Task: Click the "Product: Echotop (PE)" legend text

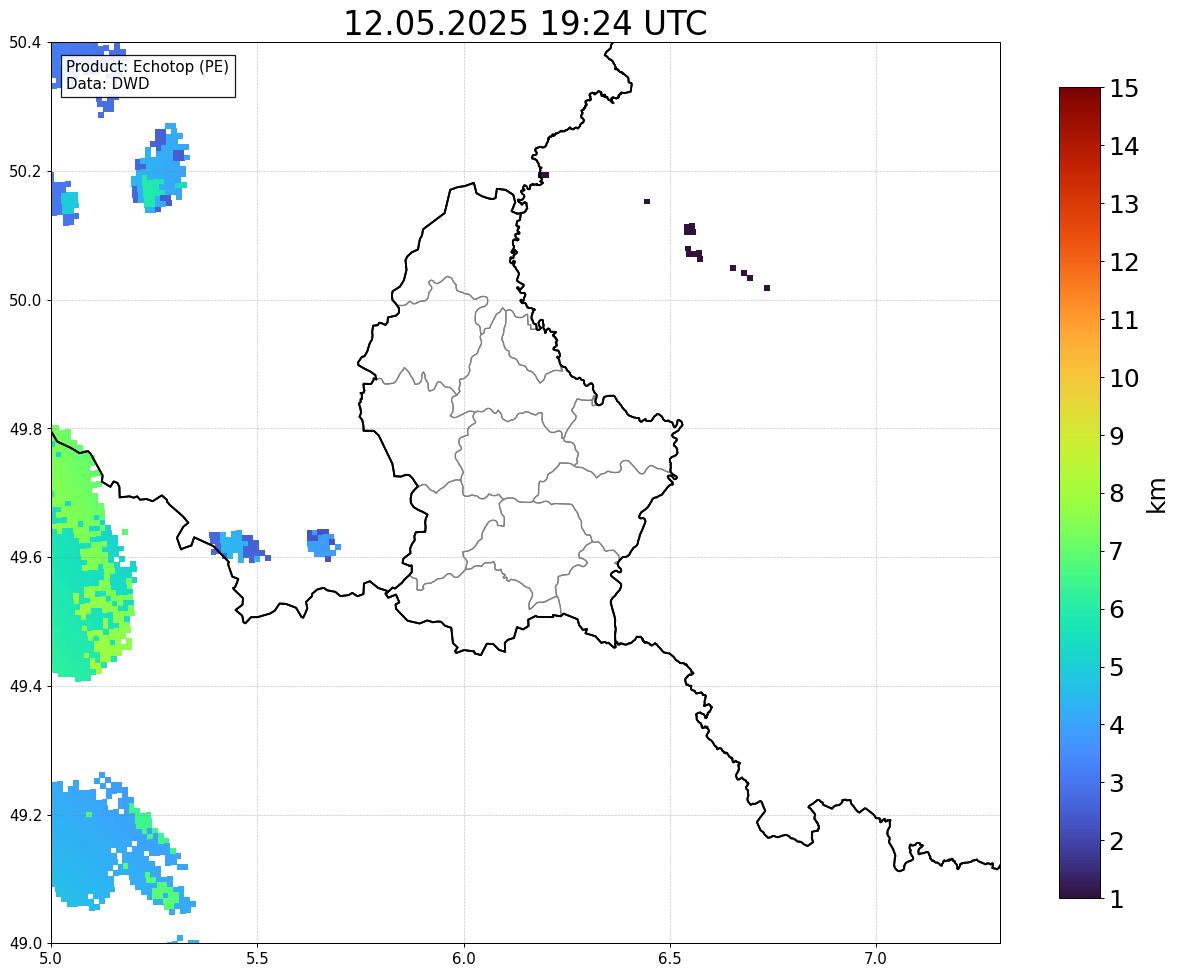Action: click(x=147, y=67)
